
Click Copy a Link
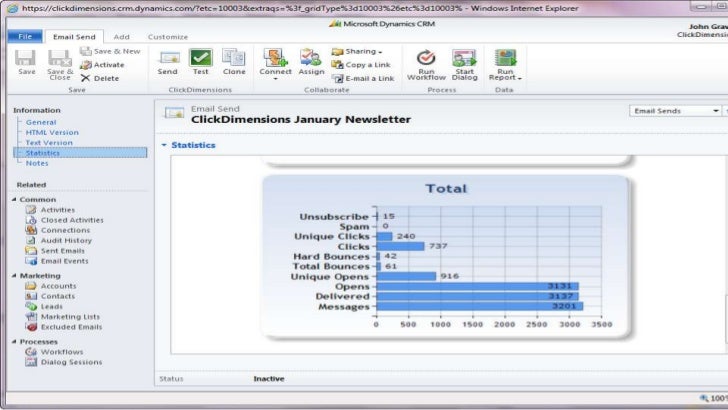tap(361, 65)
